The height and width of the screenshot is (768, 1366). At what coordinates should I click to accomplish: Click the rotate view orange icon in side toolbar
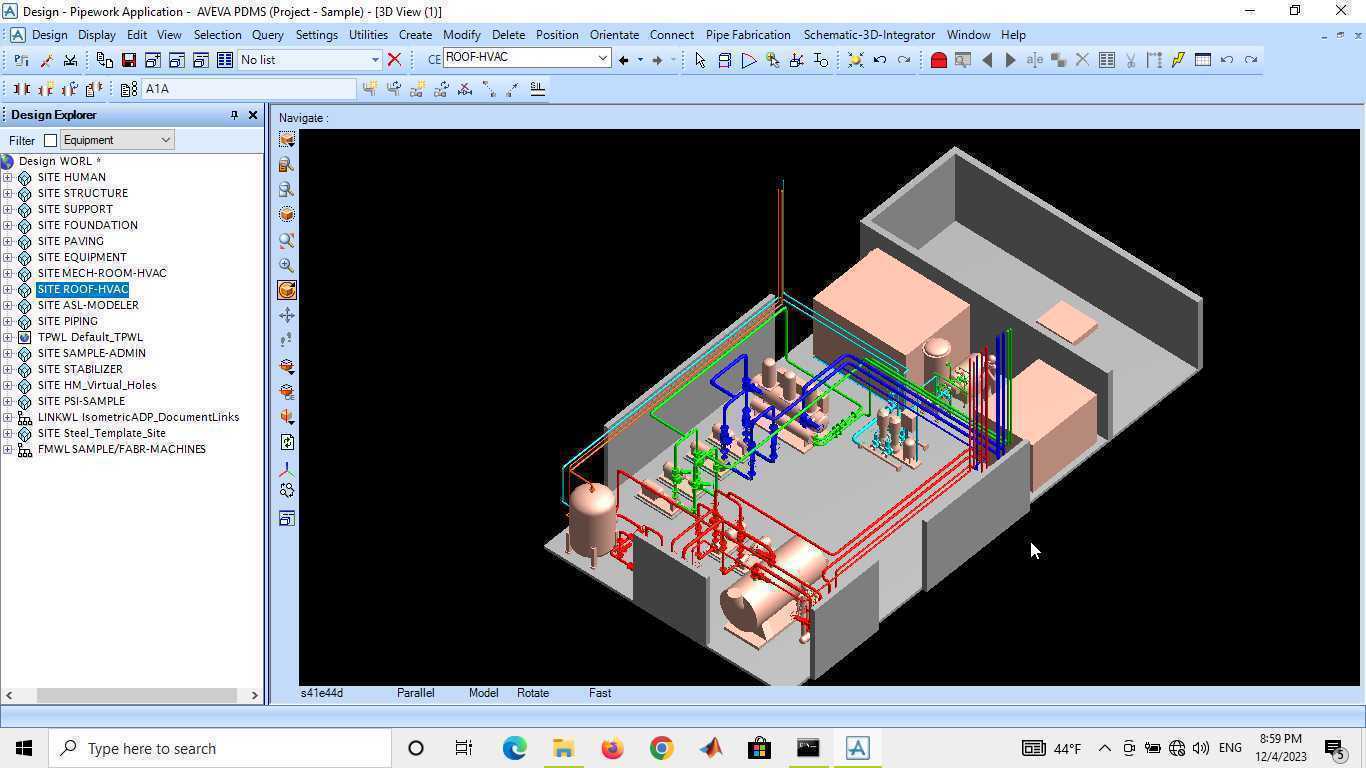(x=287, y=290)
